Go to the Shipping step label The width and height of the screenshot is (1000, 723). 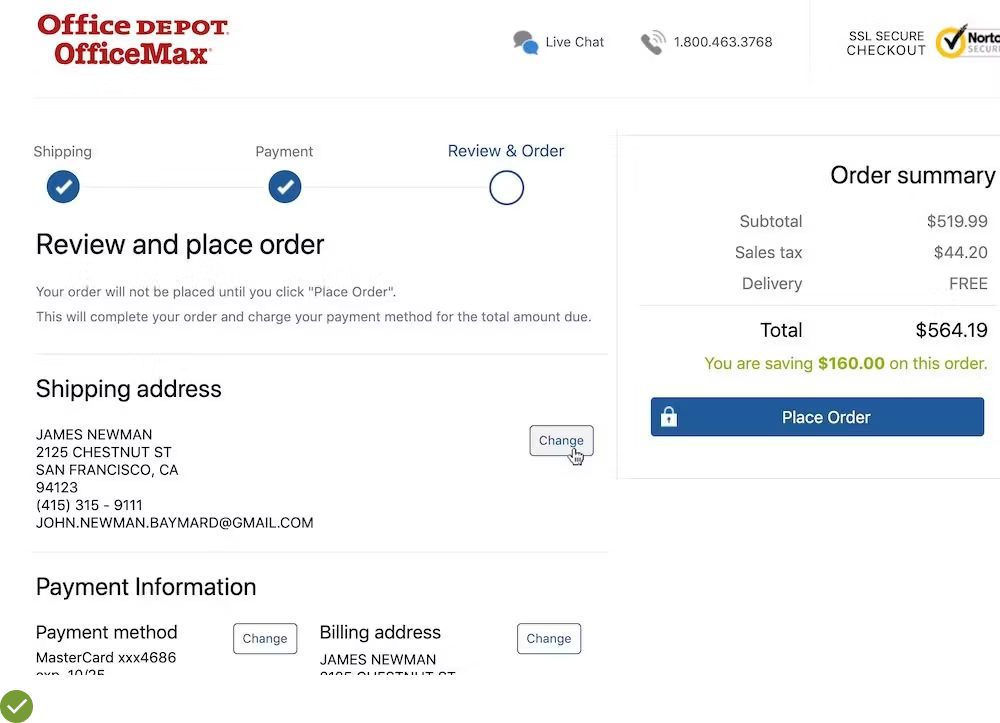[62, 152]
